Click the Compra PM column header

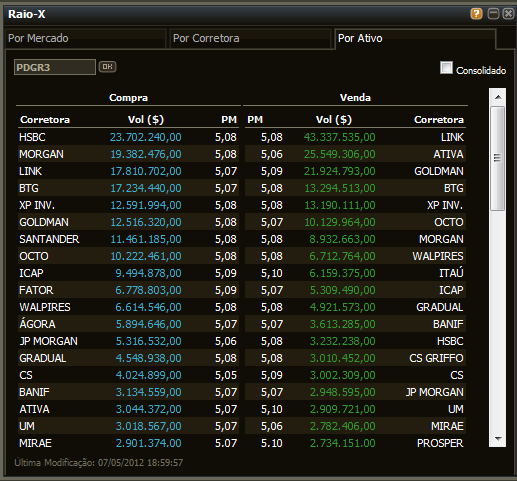coord(229,120)
